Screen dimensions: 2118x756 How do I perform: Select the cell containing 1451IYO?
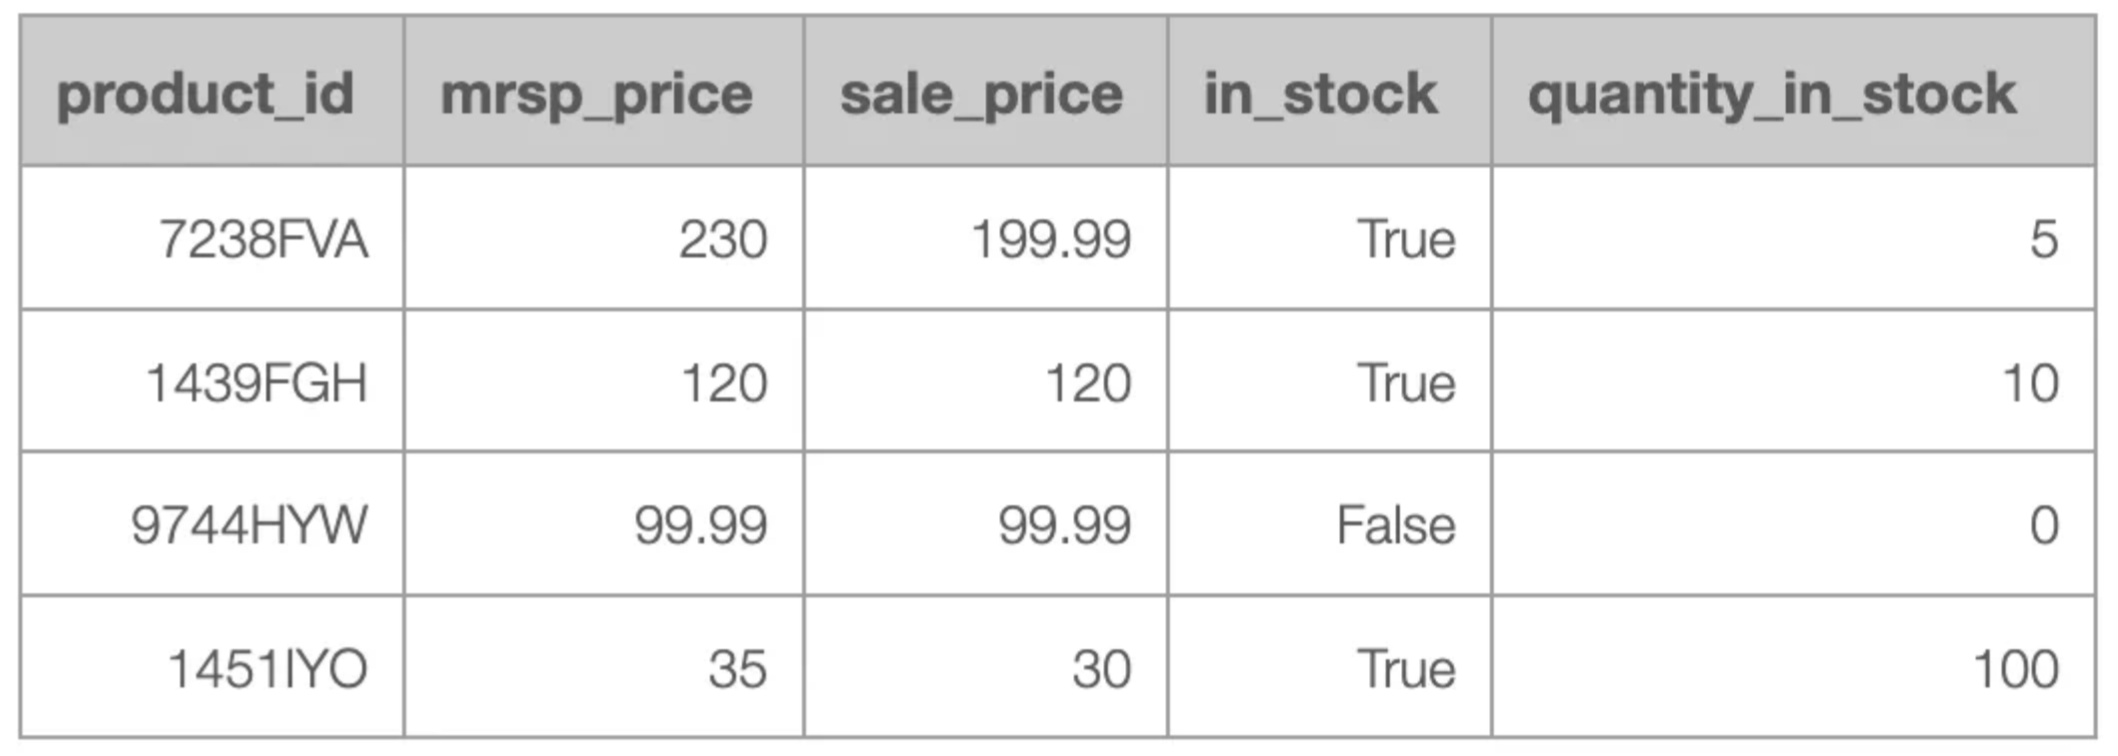[x=267, y=669]
